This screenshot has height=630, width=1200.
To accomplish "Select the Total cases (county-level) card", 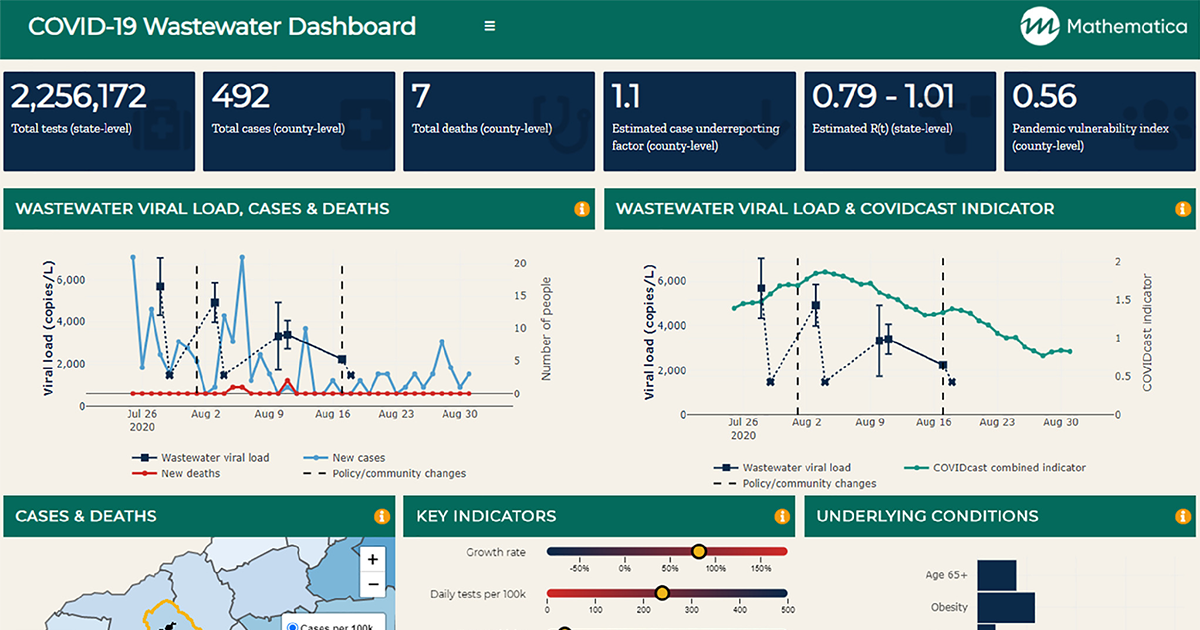I will (300, 121).
